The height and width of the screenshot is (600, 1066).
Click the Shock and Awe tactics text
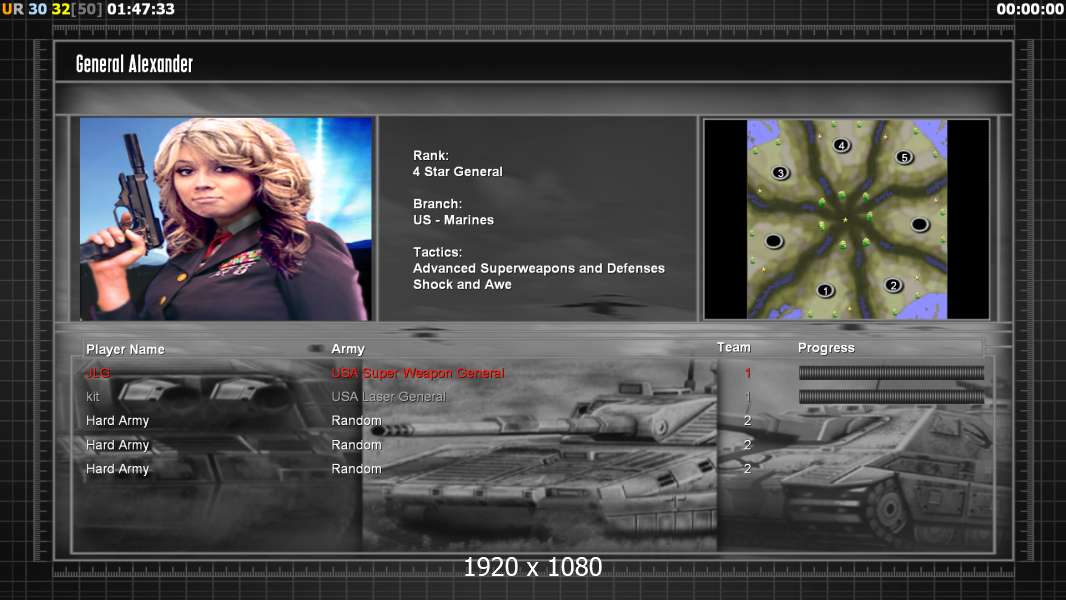point(462,285)
